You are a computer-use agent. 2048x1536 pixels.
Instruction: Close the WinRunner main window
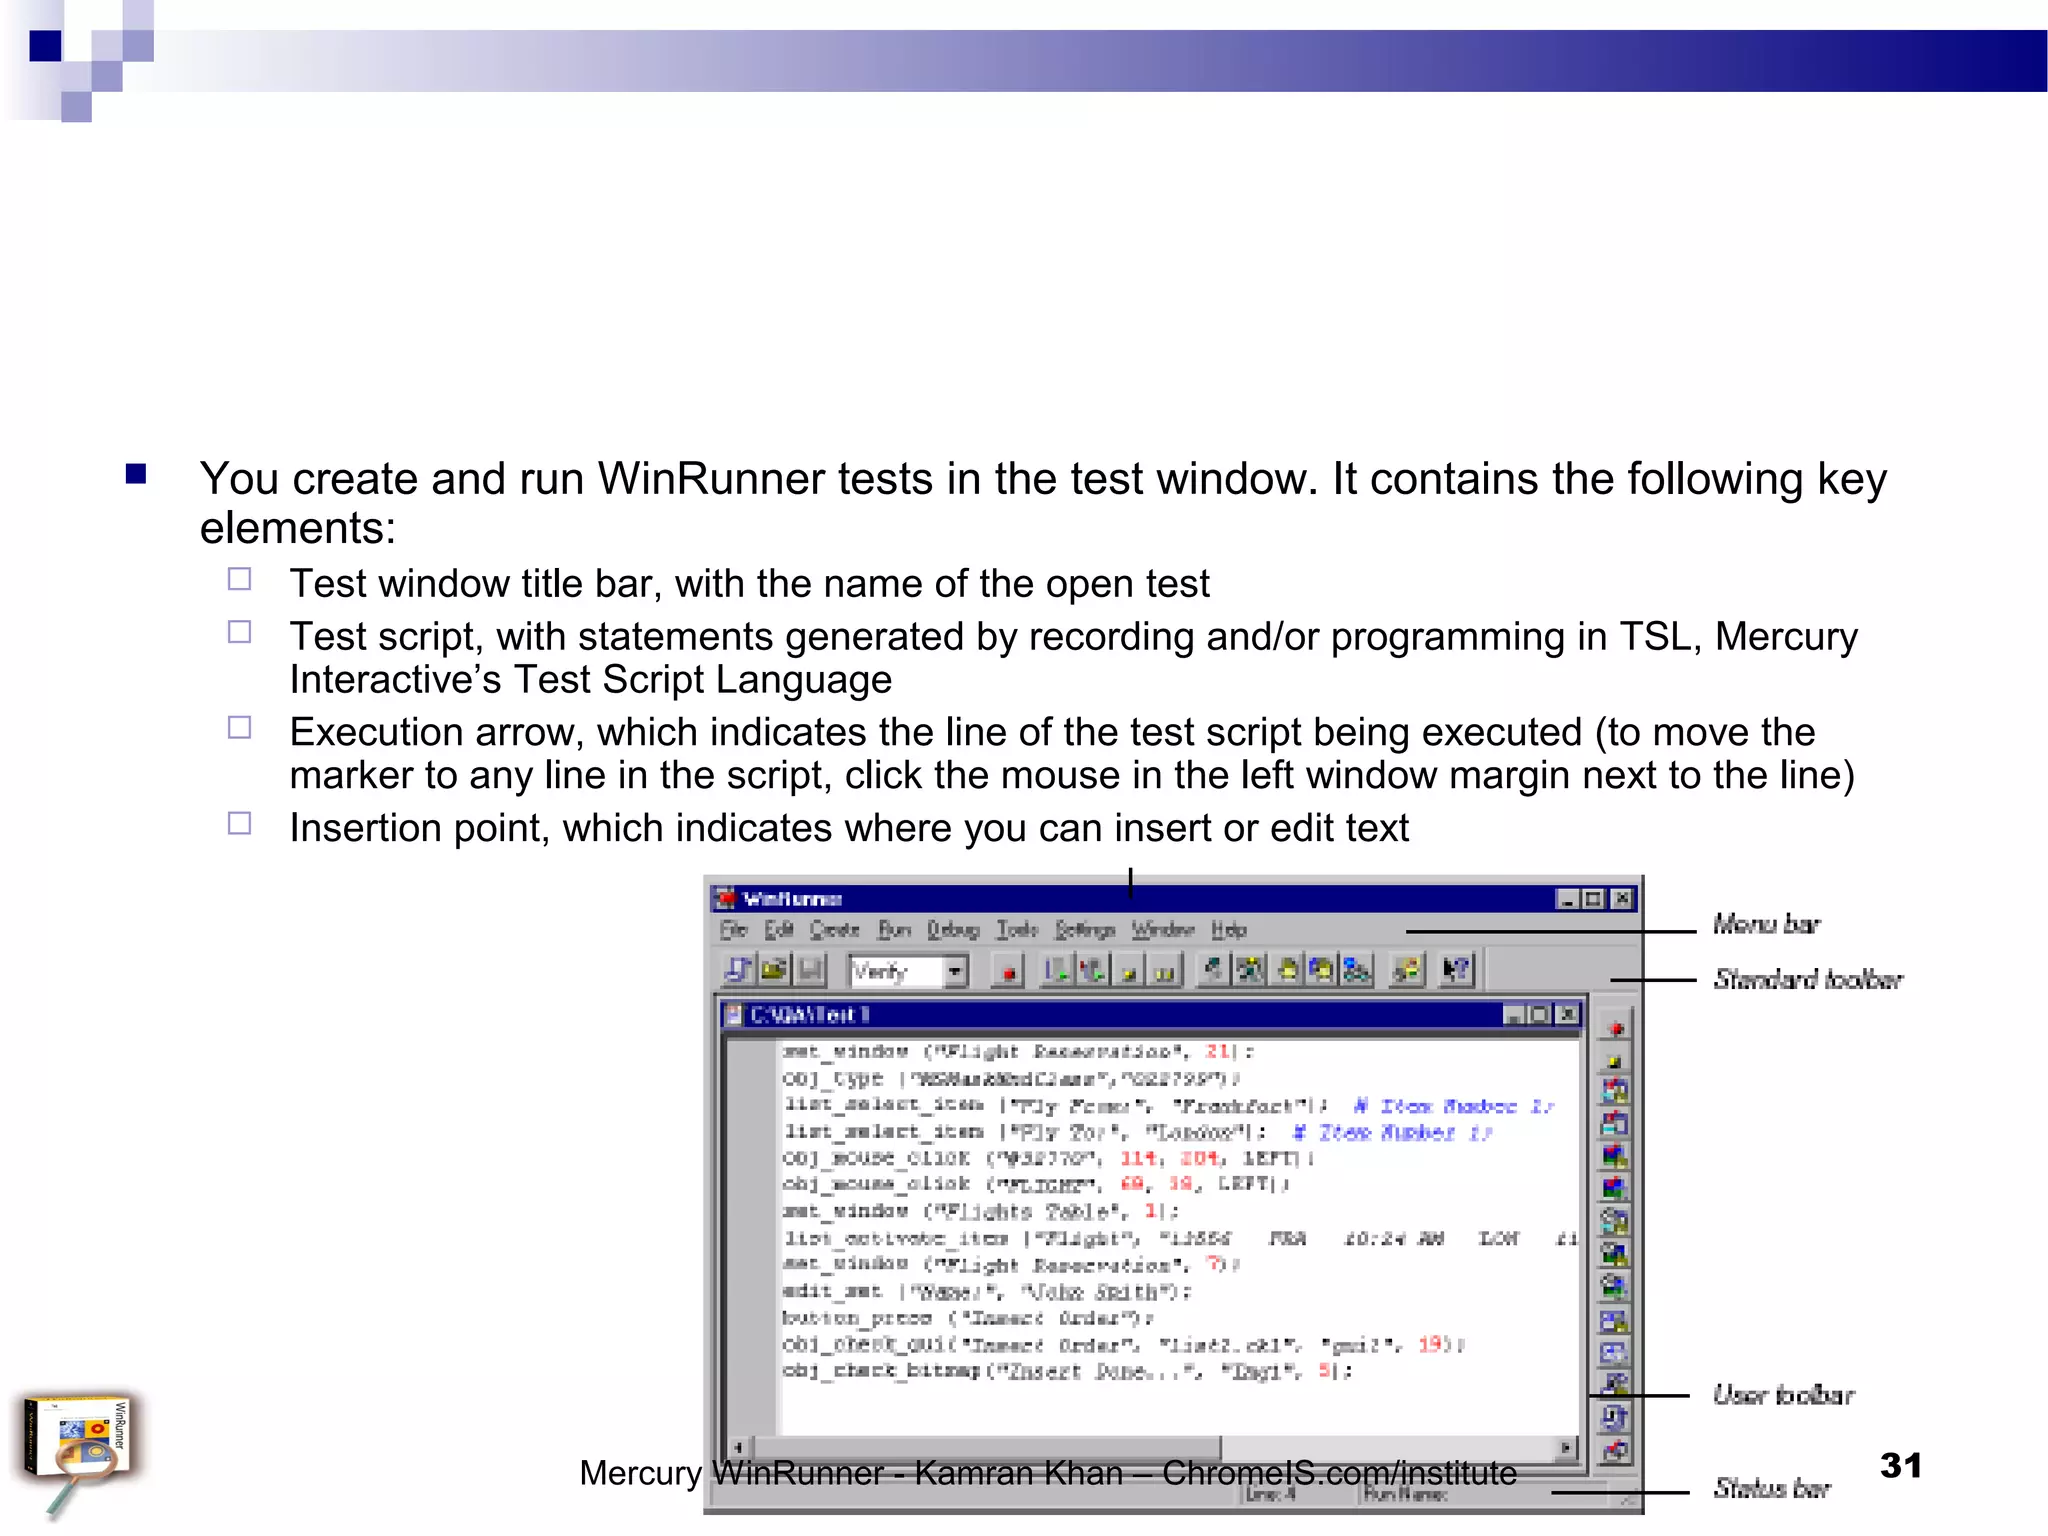[1623, 899]
